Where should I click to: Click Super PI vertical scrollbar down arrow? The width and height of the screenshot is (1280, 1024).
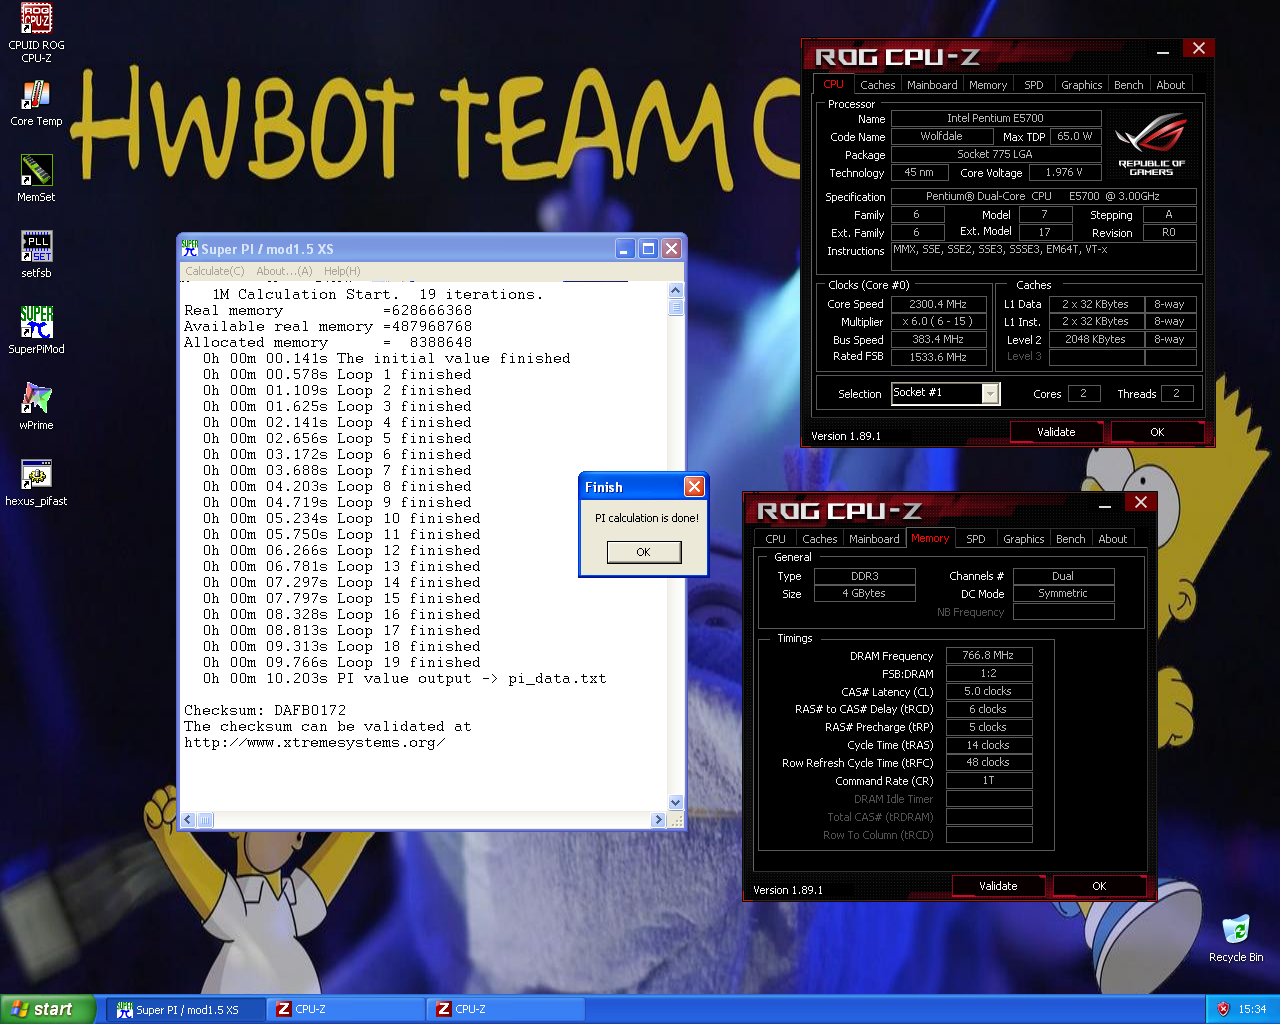pos(675,802)
